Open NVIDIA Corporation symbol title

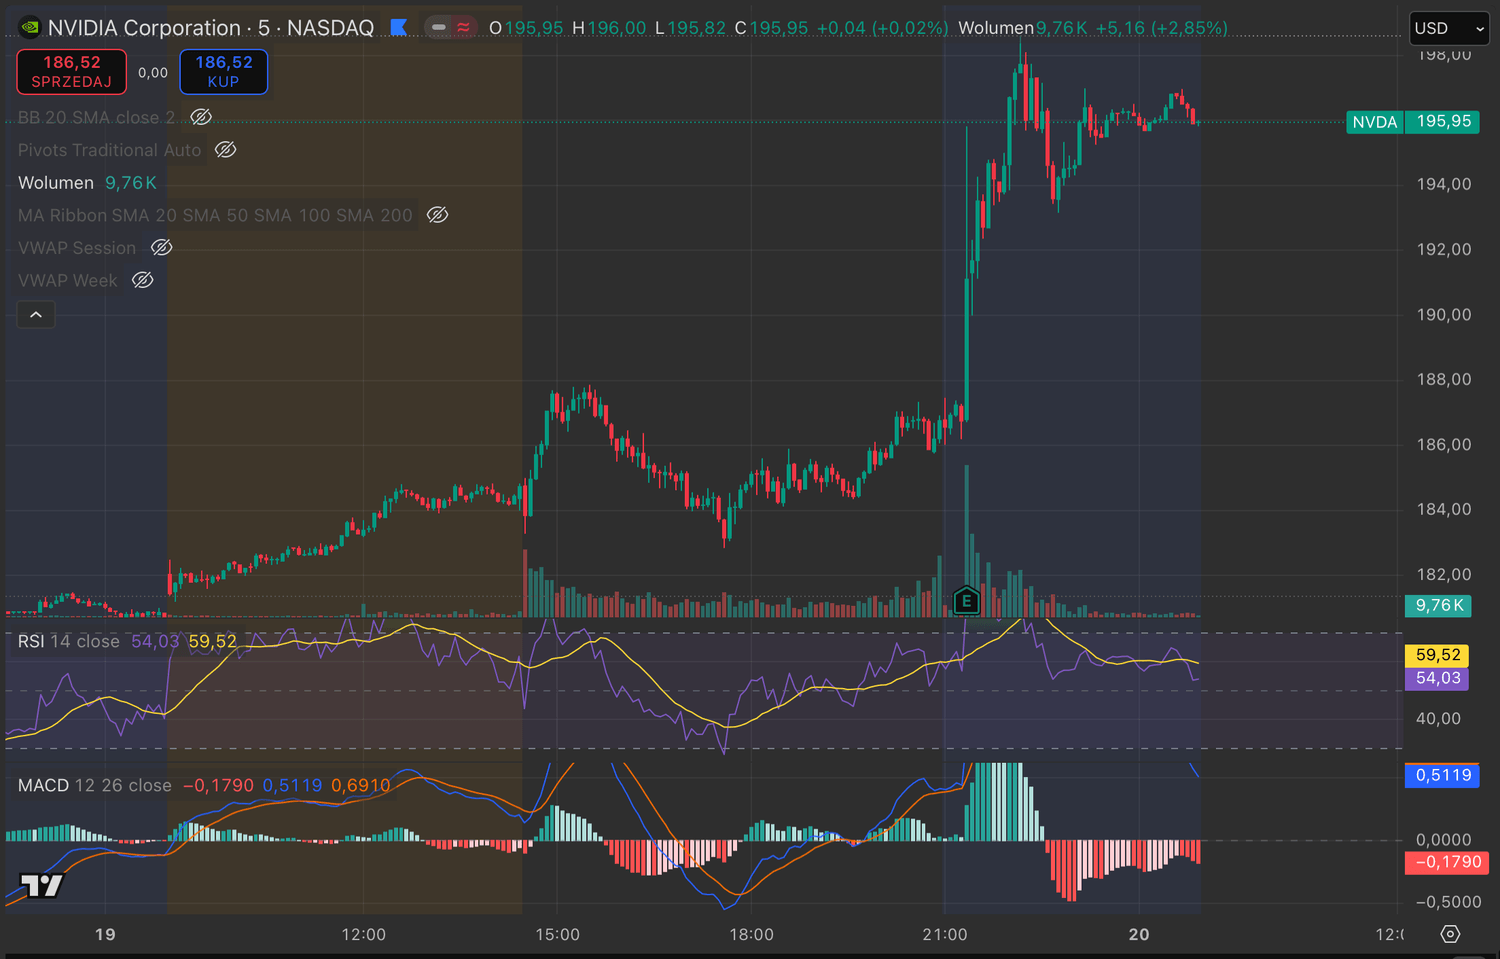[144, 28]
